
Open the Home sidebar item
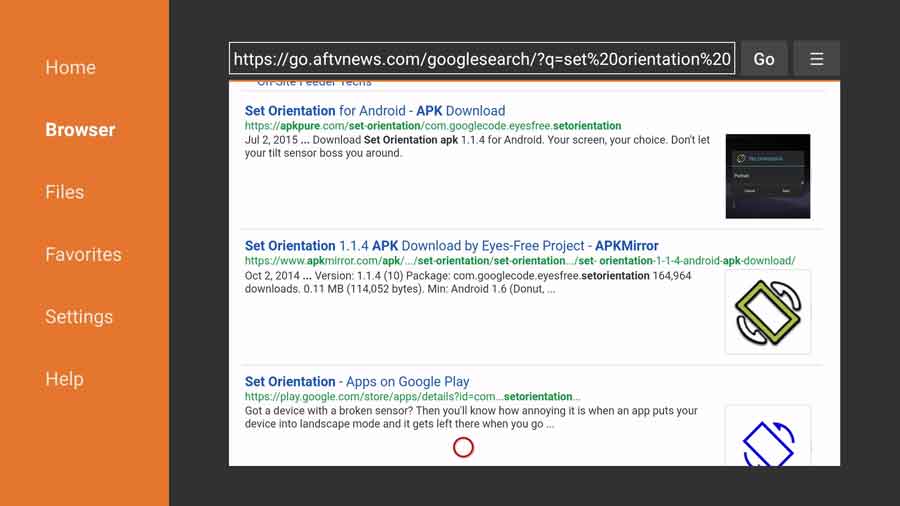click(71, 67)
